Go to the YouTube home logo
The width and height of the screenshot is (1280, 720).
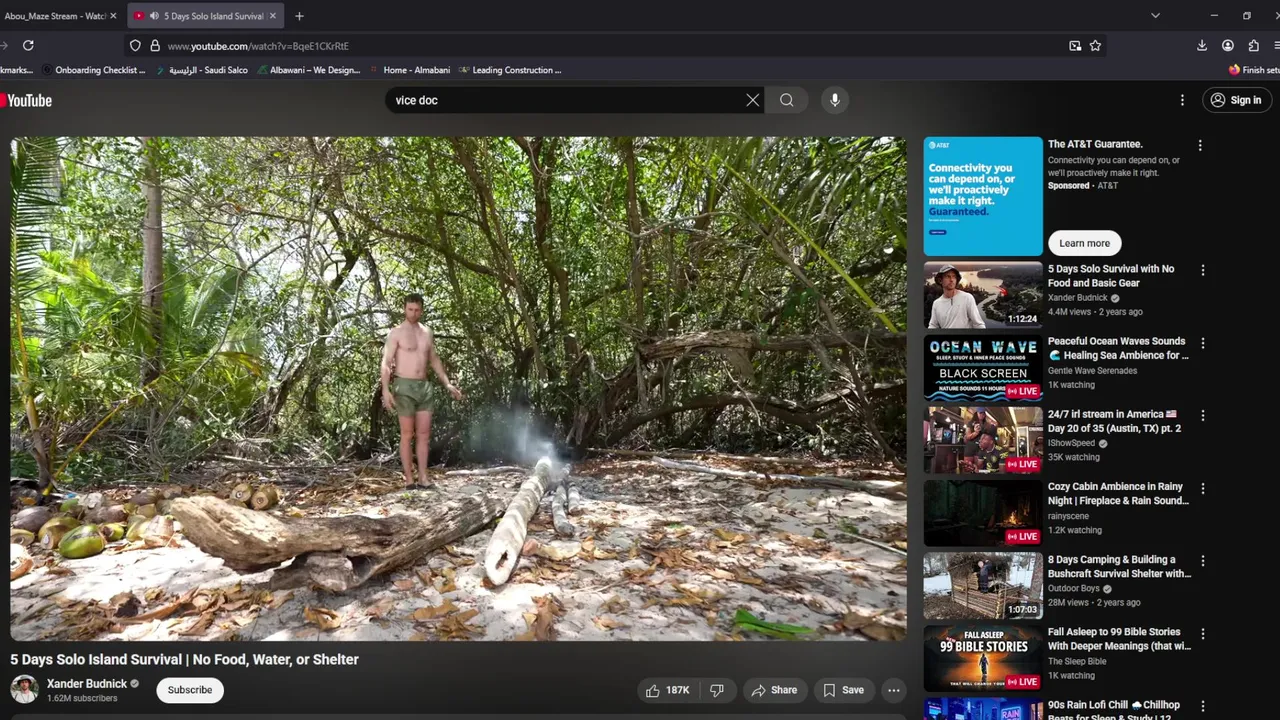(x=28, y=100)
